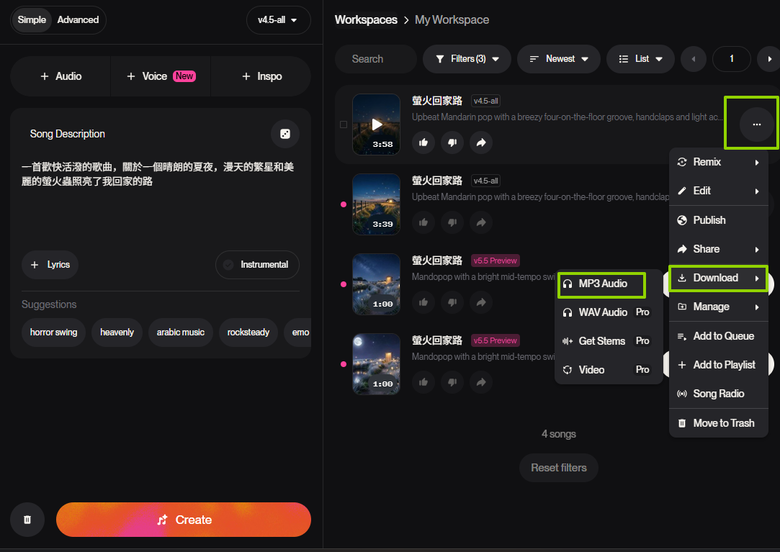Viewport: 780px width, 552px height.
Task: Expand the Edit submenu
Action: (x=718, y=191)
